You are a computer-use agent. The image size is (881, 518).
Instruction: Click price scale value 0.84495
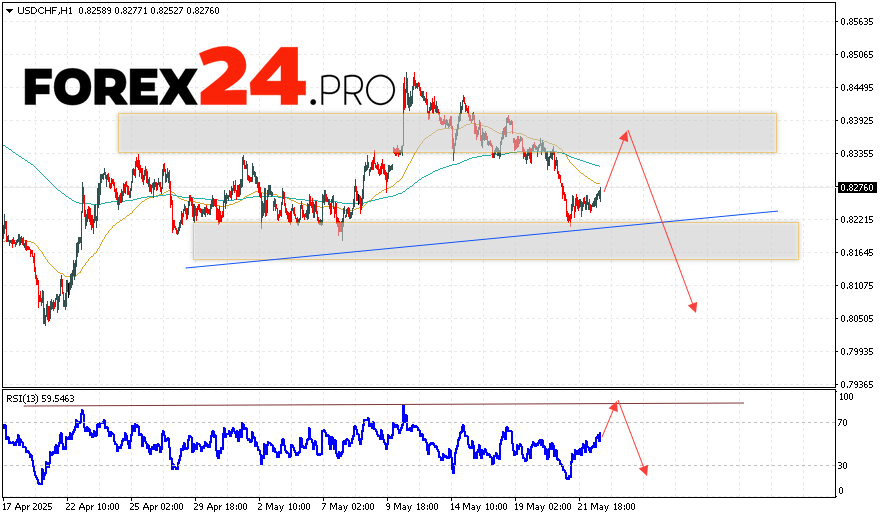point(857,88)
